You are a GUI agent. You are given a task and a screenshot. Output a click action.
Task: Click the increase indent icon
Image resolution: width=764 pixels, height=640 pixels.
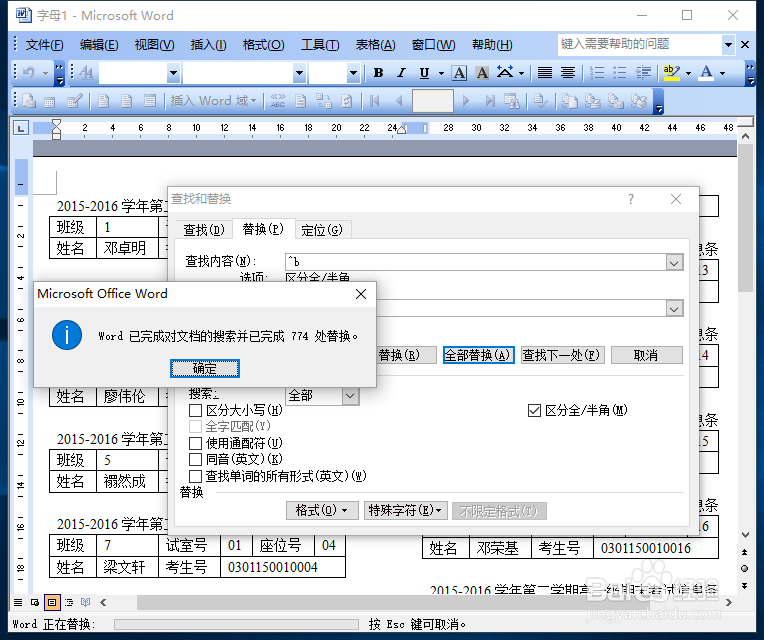pyautogui.click(x=643, y=73)
